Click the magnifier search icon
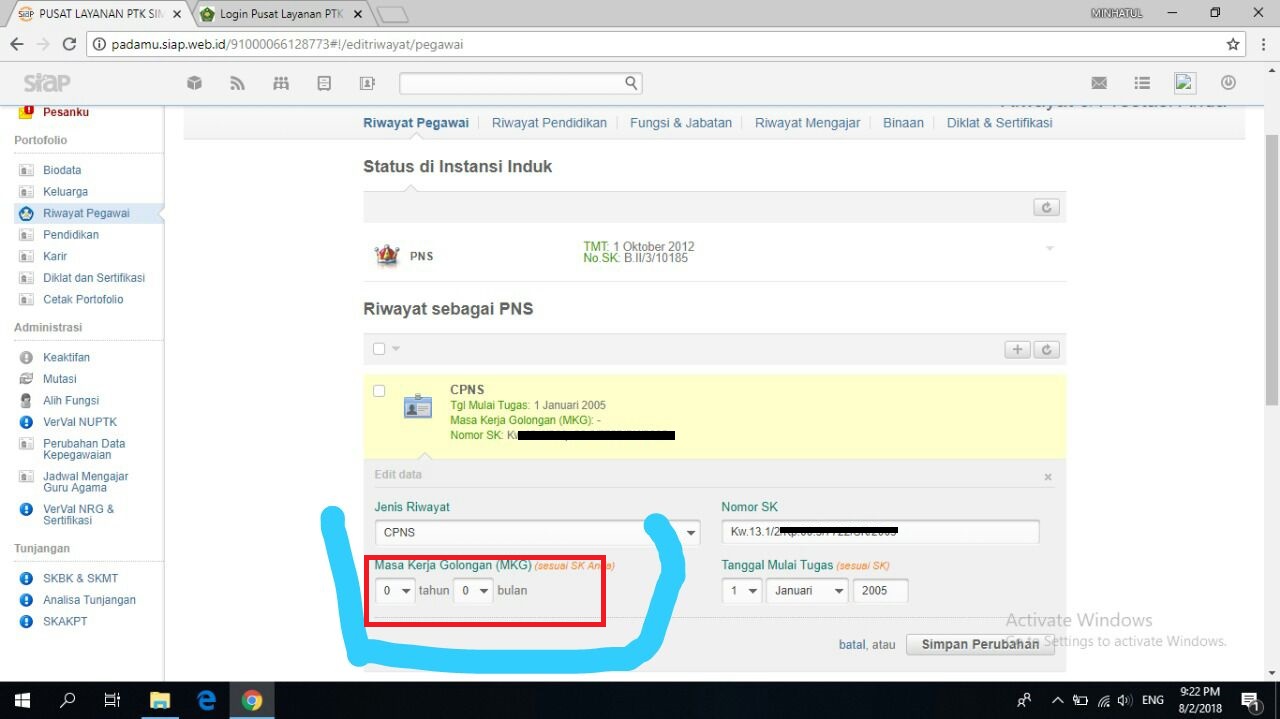 pyautogui.click(x=631, y=83)
